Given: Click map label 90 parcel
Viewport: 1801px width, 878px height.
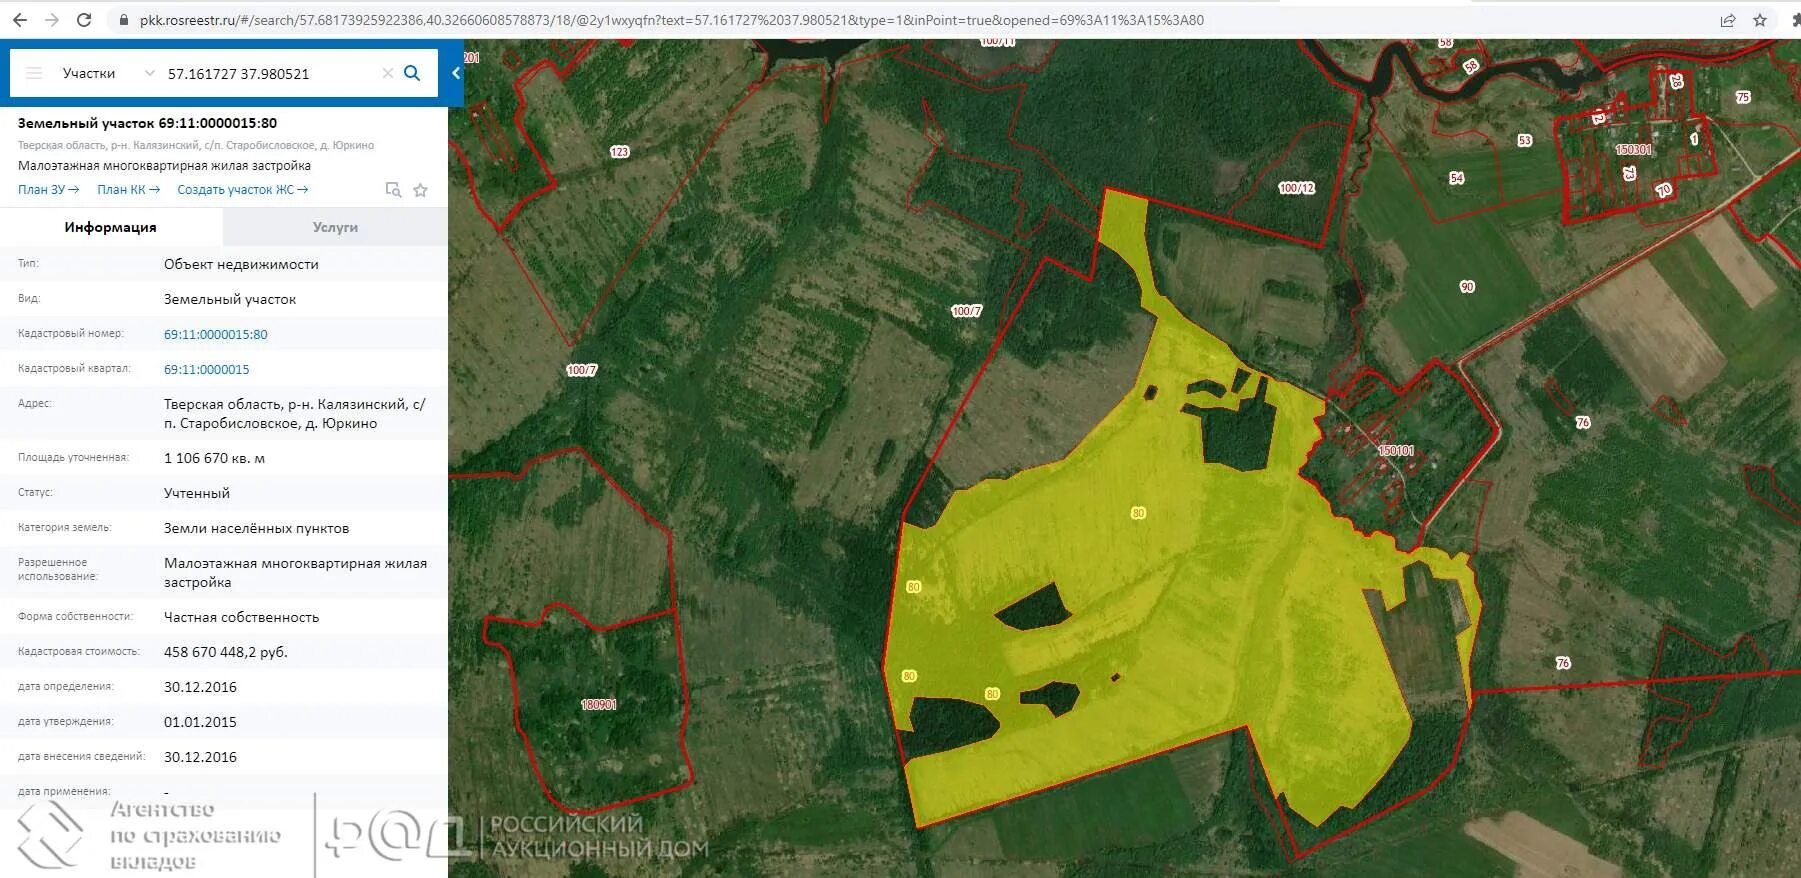Looking at the screenshot, I should [x=1467, y=287].
